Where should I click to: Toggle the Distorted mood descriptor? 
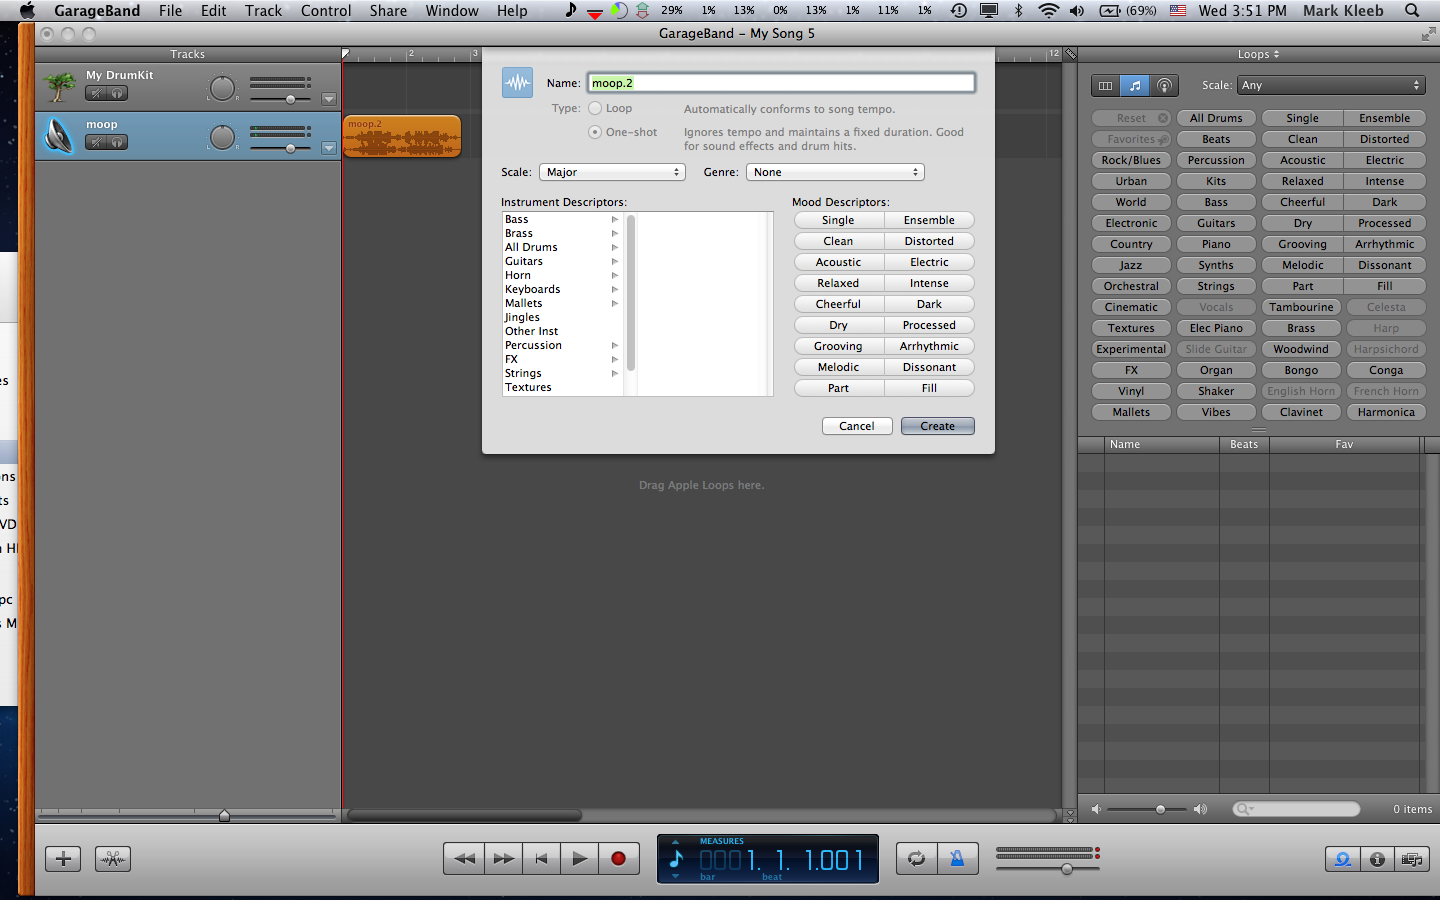[929, 241]
